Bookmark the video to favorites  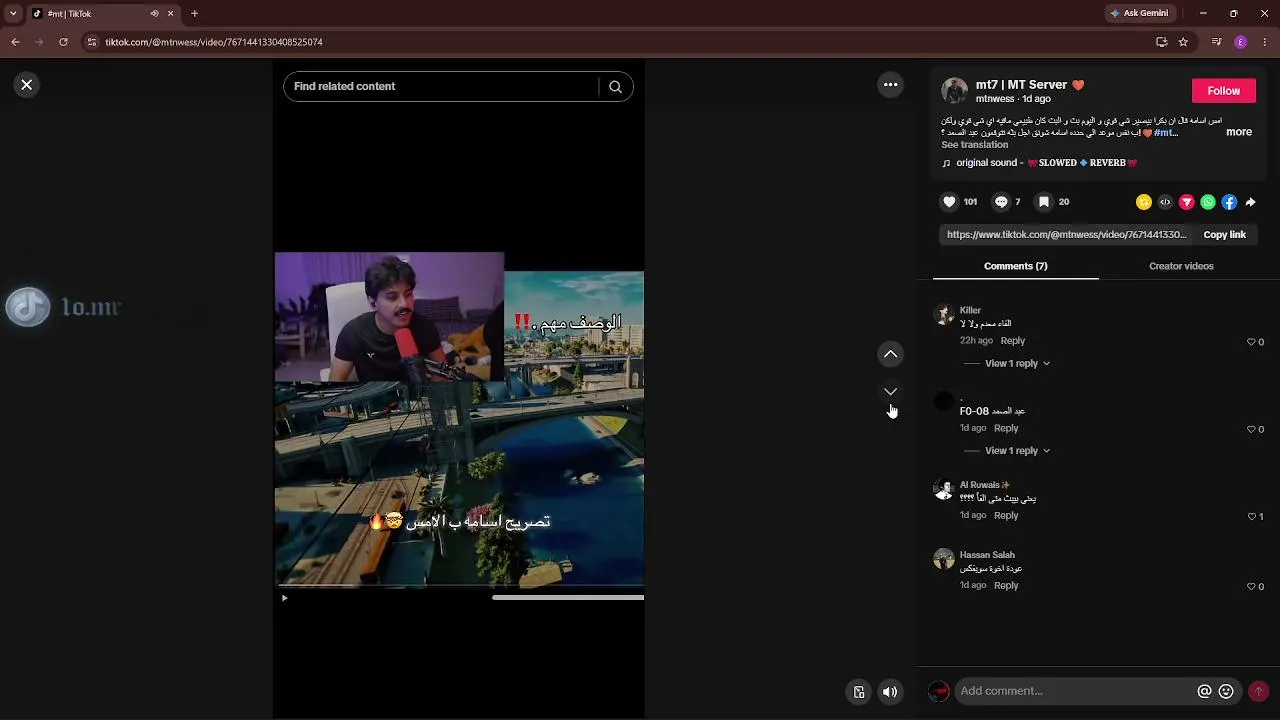[x=1043, y=202]
